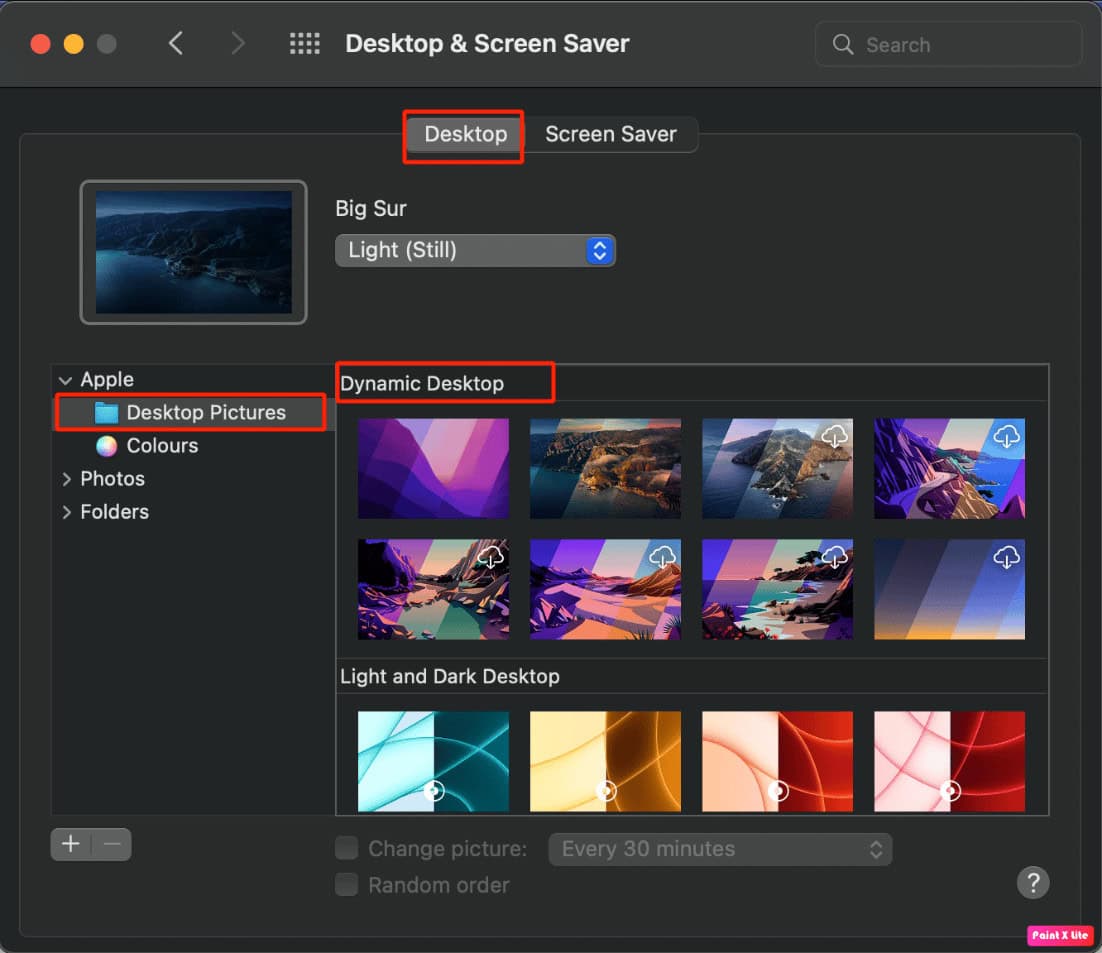Download the Catalina island dynamic wallpaper
This screenshot has width=1102, height=953.
pos(834,436)
